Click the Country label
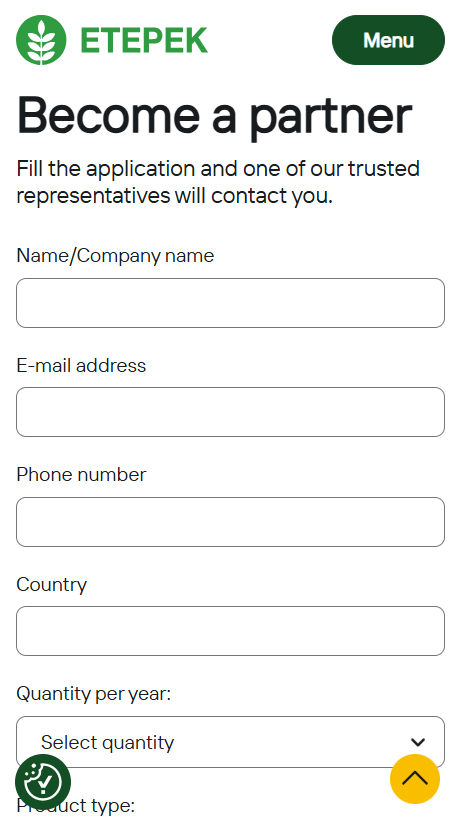Image resolution: width=465 pixels, height=826 pixels. [52, 585]
